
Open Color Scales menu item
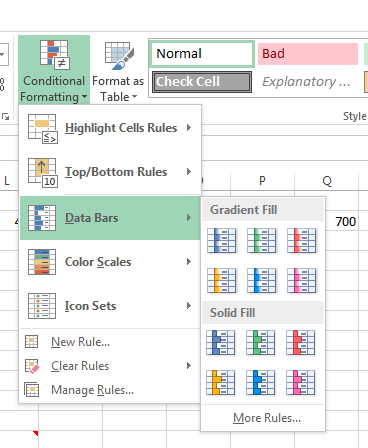pyautogui.click(x=110, y=262)
